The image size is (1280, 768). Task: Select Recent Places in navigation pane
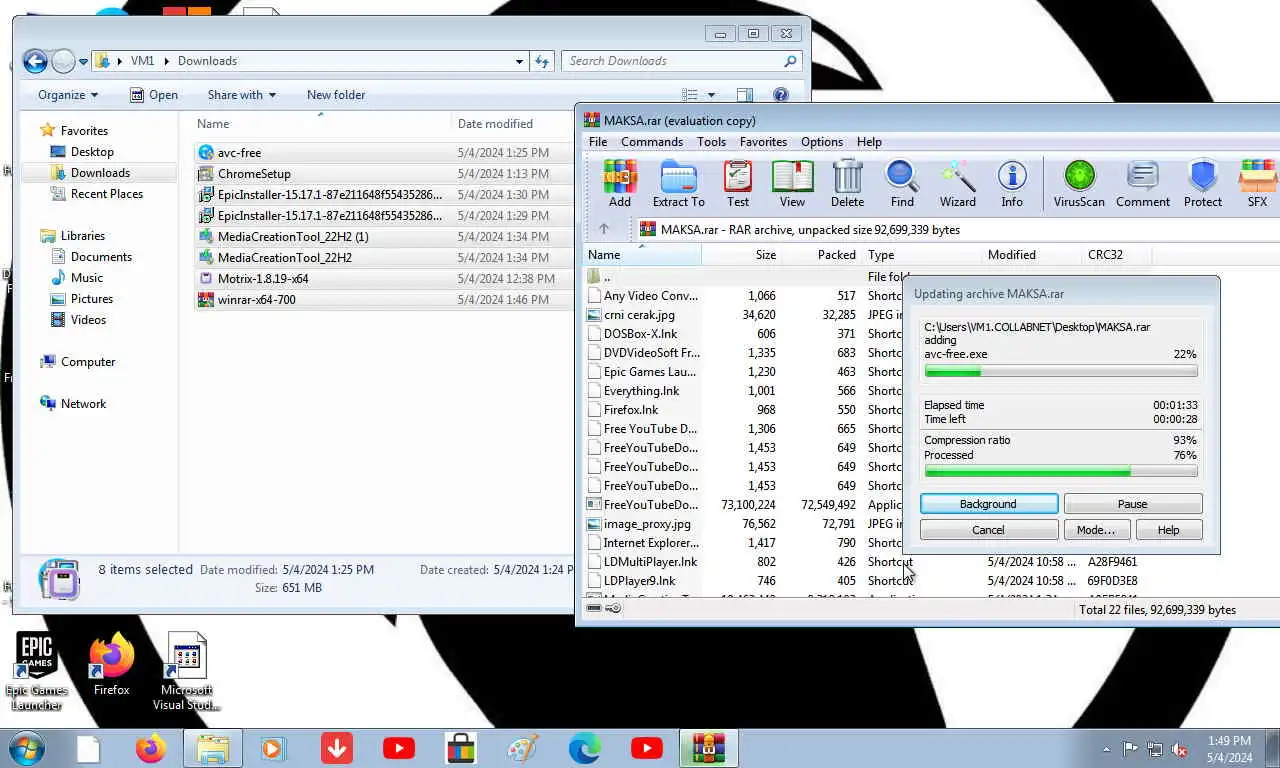(x=107, y=194)
